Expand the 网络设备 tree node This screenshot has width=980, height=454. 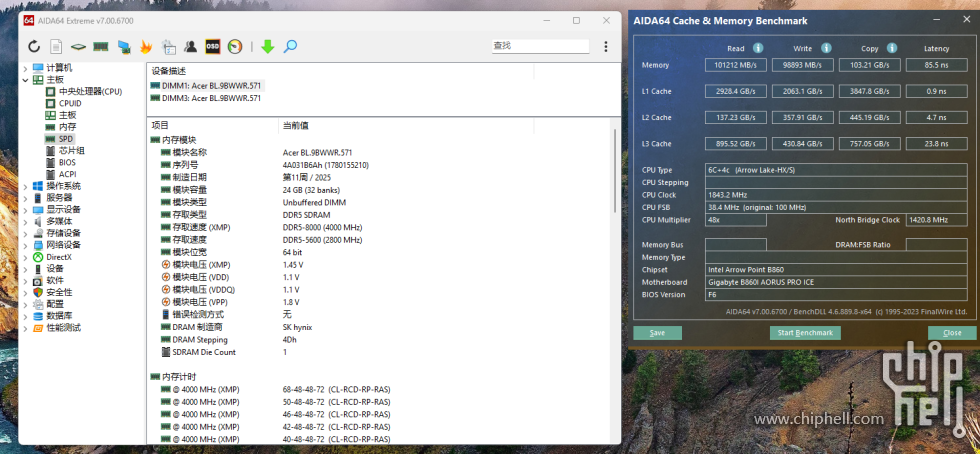coord(25,245)
